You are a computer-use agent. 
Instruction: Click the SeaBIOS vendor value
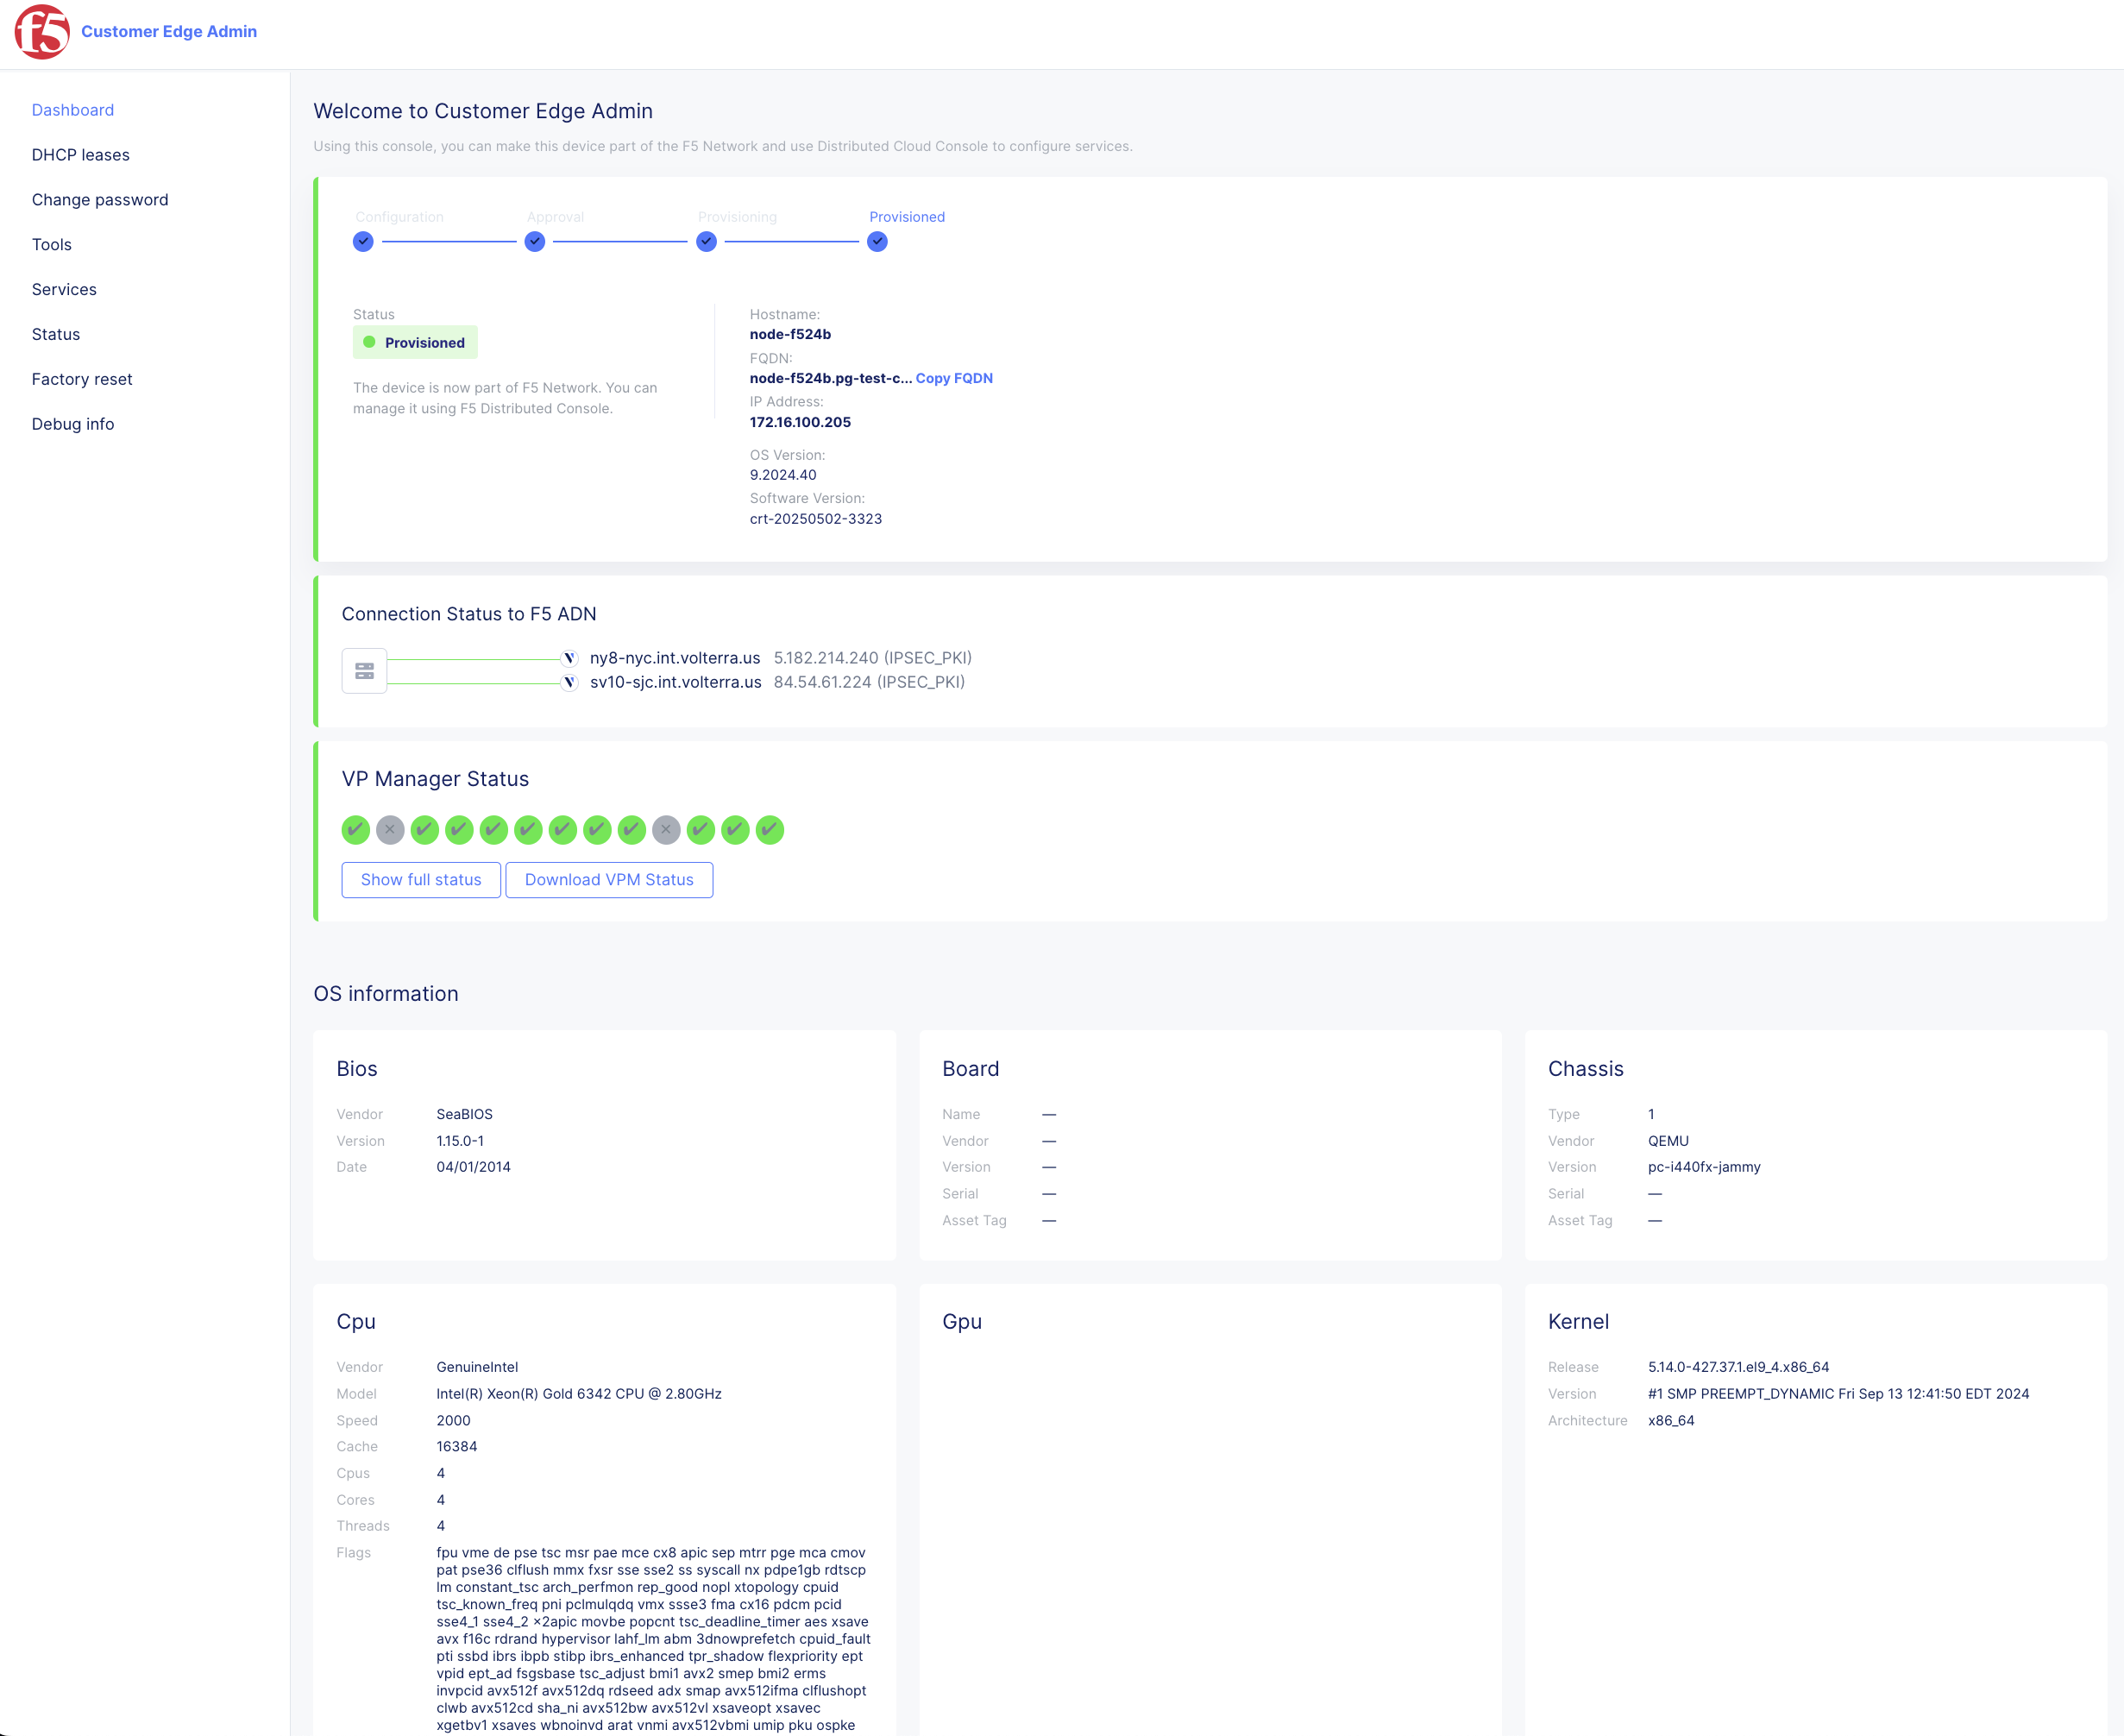(x=465, y=1115)
